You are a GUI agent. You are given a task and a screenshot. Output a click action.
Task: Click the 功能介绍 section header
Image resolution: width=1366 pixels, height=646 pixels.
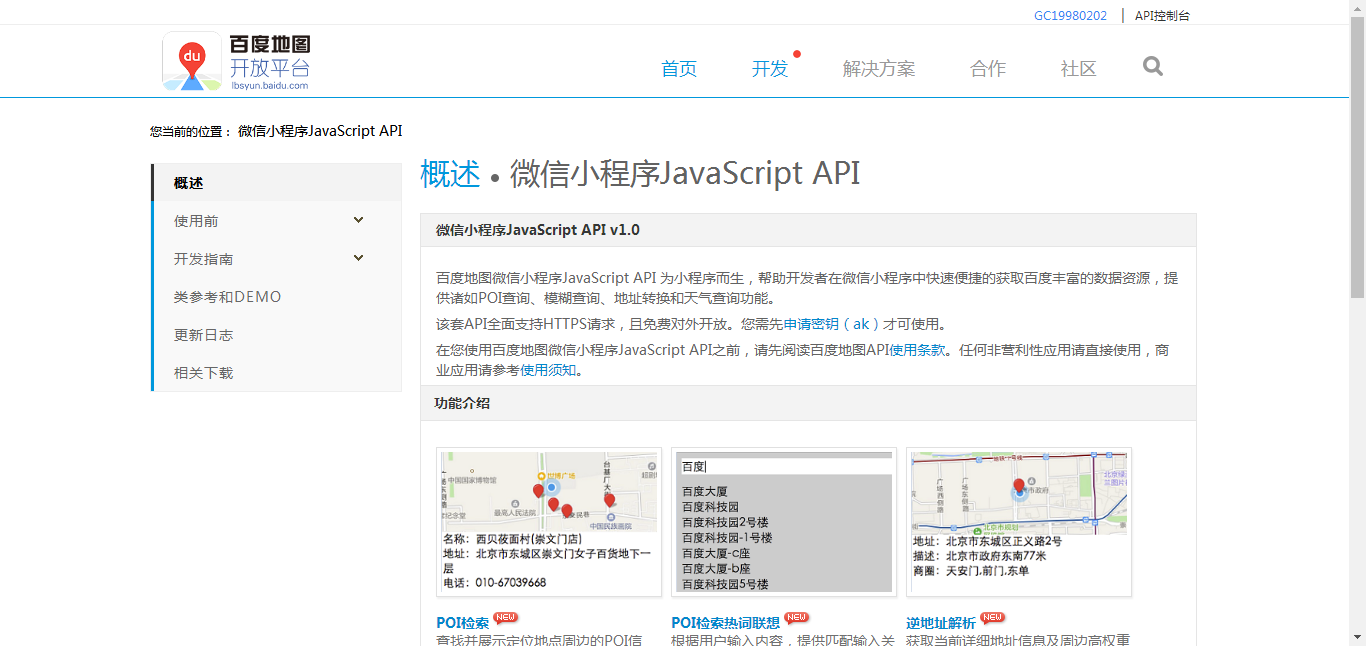[x=808, y=403]
